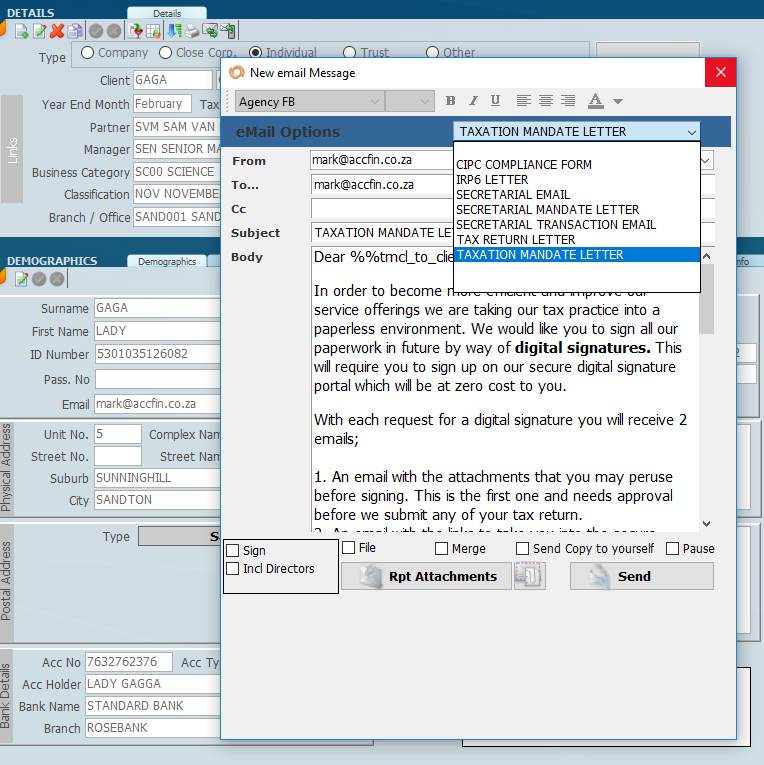Select the Company type radio button
The image size is (764, 765).
(87, 53)
